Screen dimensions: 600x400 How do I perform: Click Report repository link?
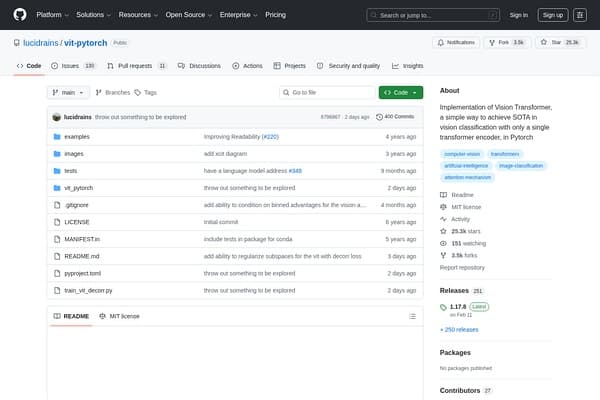click(462, 268)
